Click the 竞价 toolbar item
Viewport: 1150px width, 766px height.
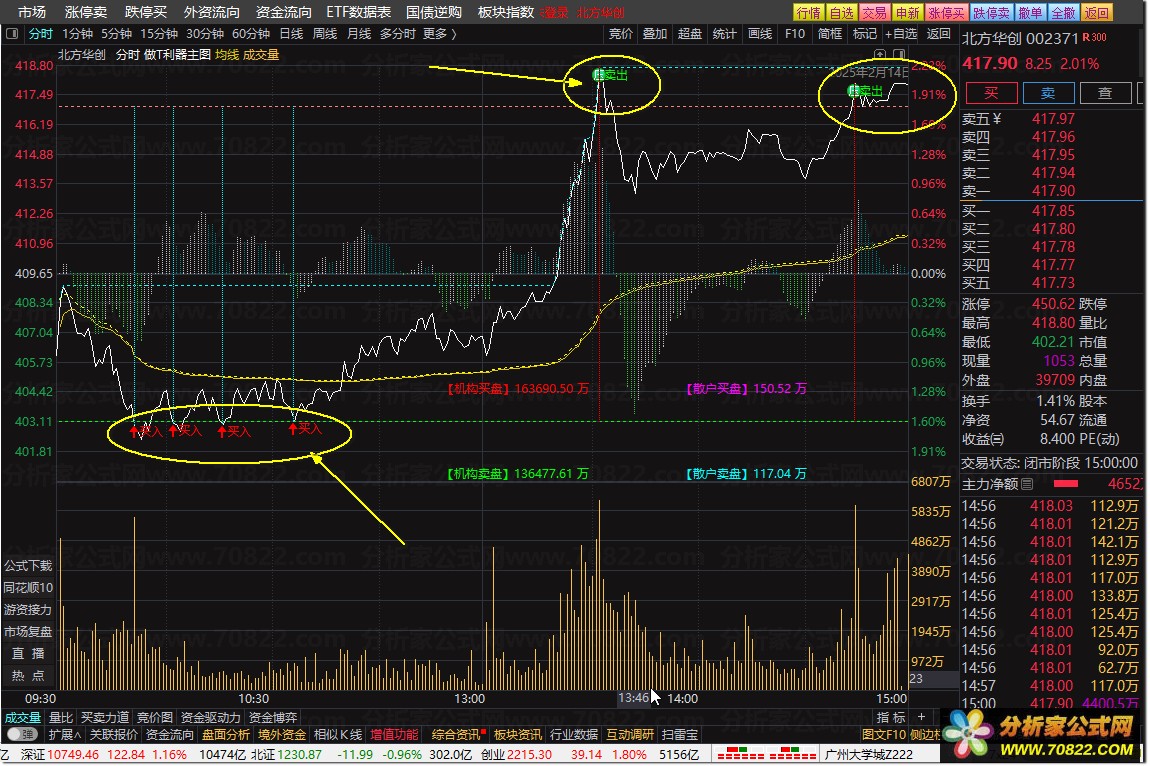click(x=620, y=34)
